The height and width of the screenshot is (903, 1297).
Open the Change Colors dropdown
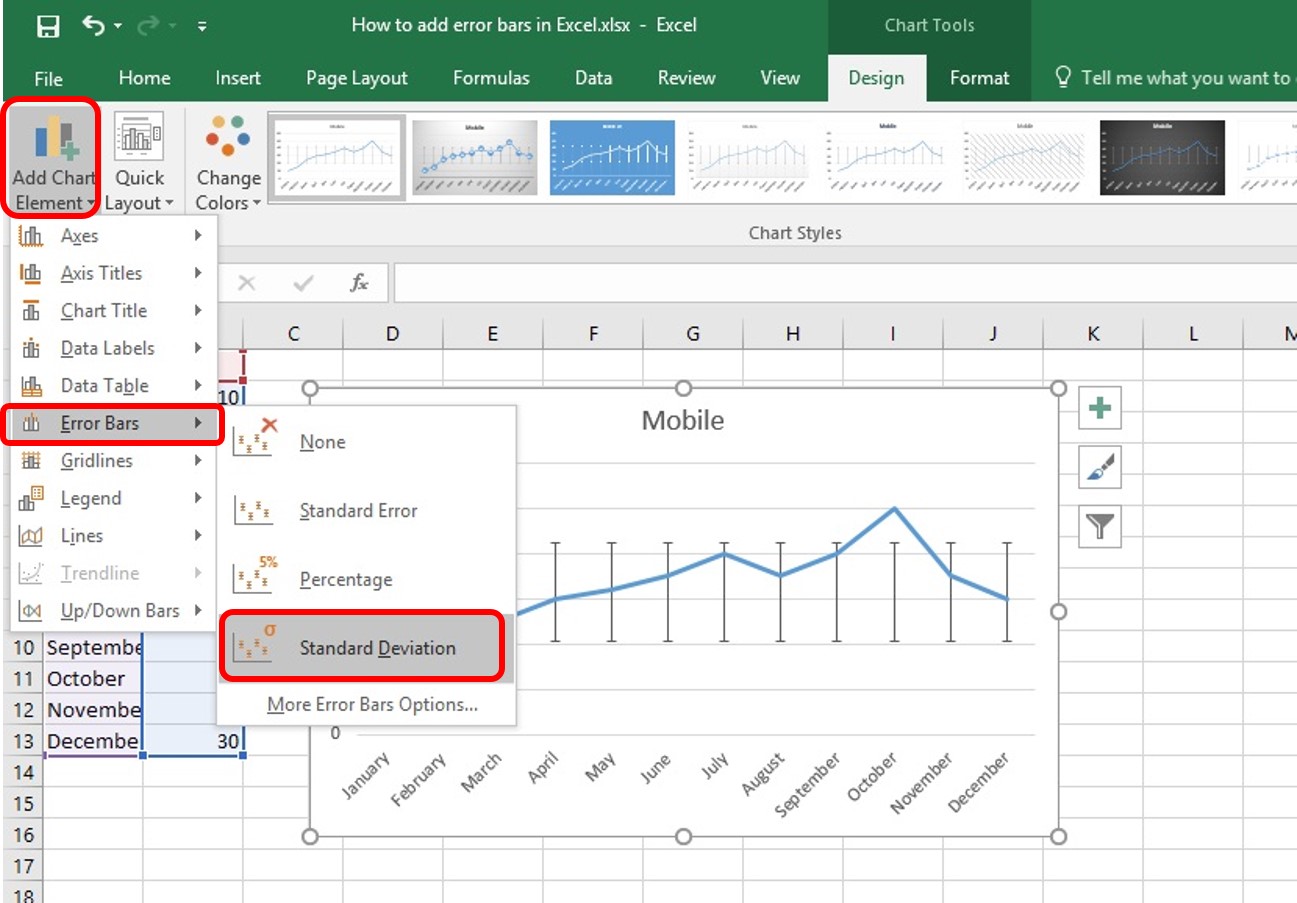tap(228, 160)
